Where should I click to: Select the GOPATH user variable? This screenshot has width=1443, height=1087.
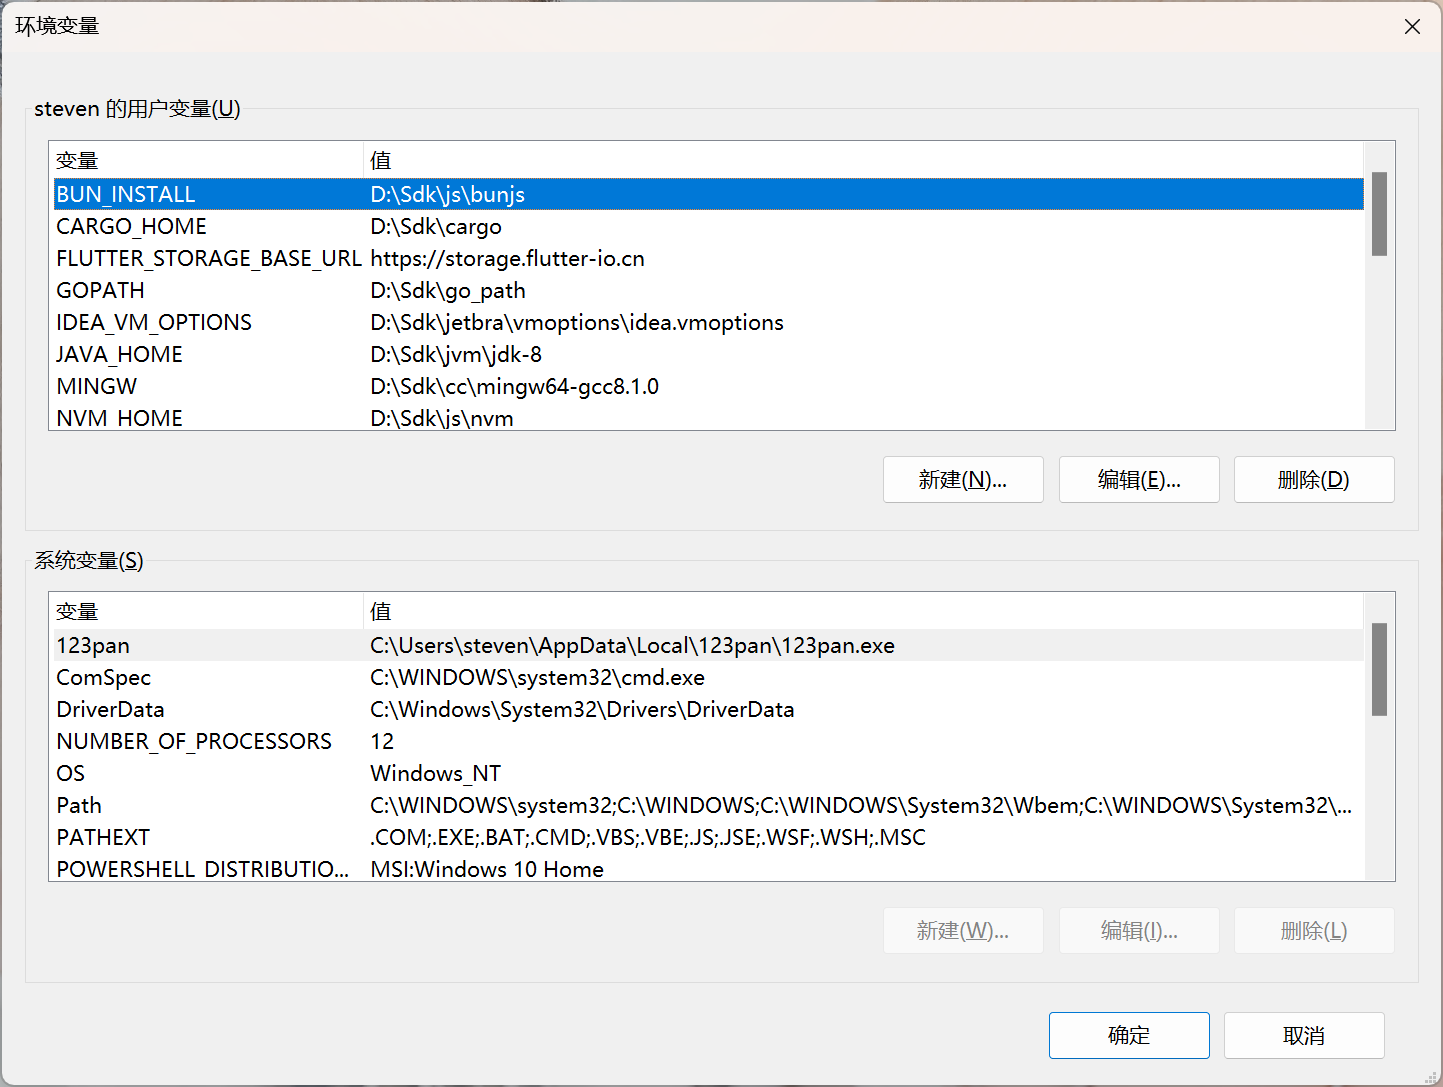pyautogui.click(x=100, y=290)
